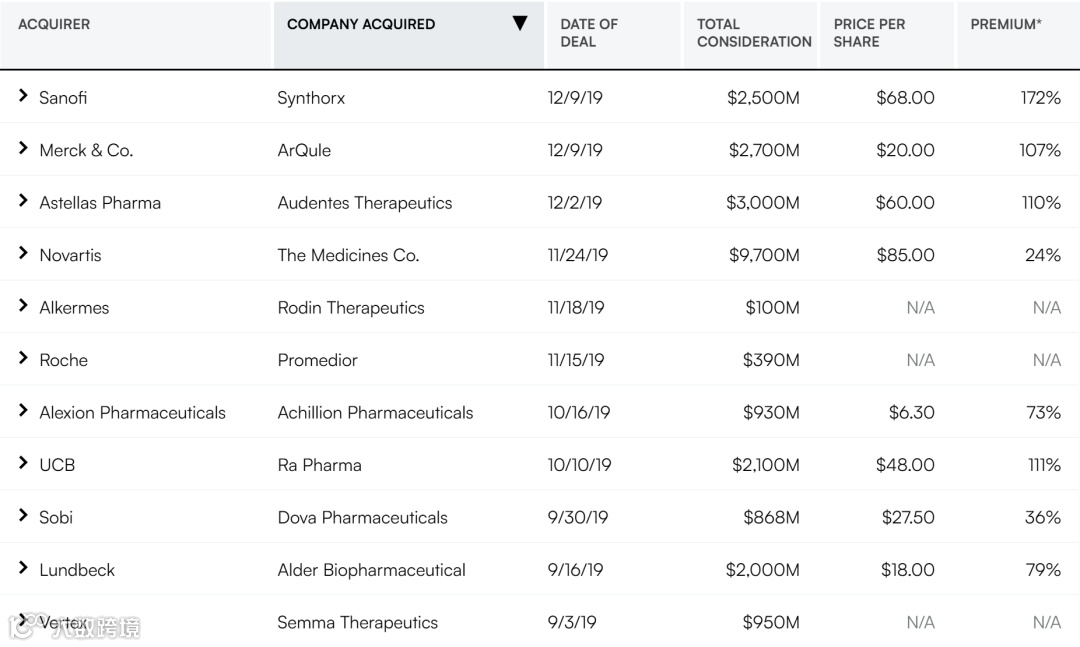Expand the Astellas Pharma deal details
The width and height of the screenshot is (1080, 647).
(x=23, y=201)
